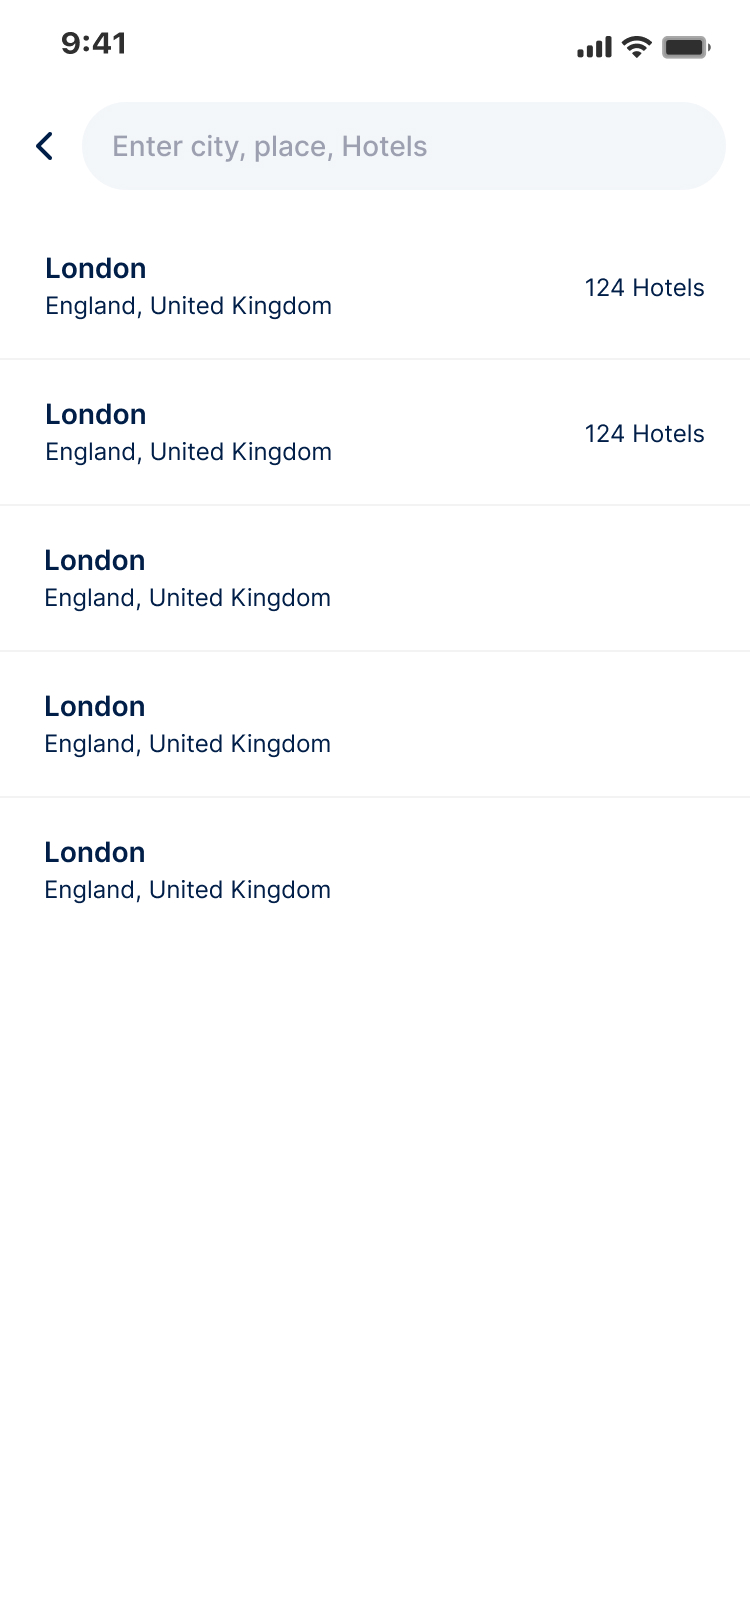The height and width of the screenshot is (1624, 750).
Task: Tap last result's 'England, United Kingdom' subtitle
Action: [187, 890]
